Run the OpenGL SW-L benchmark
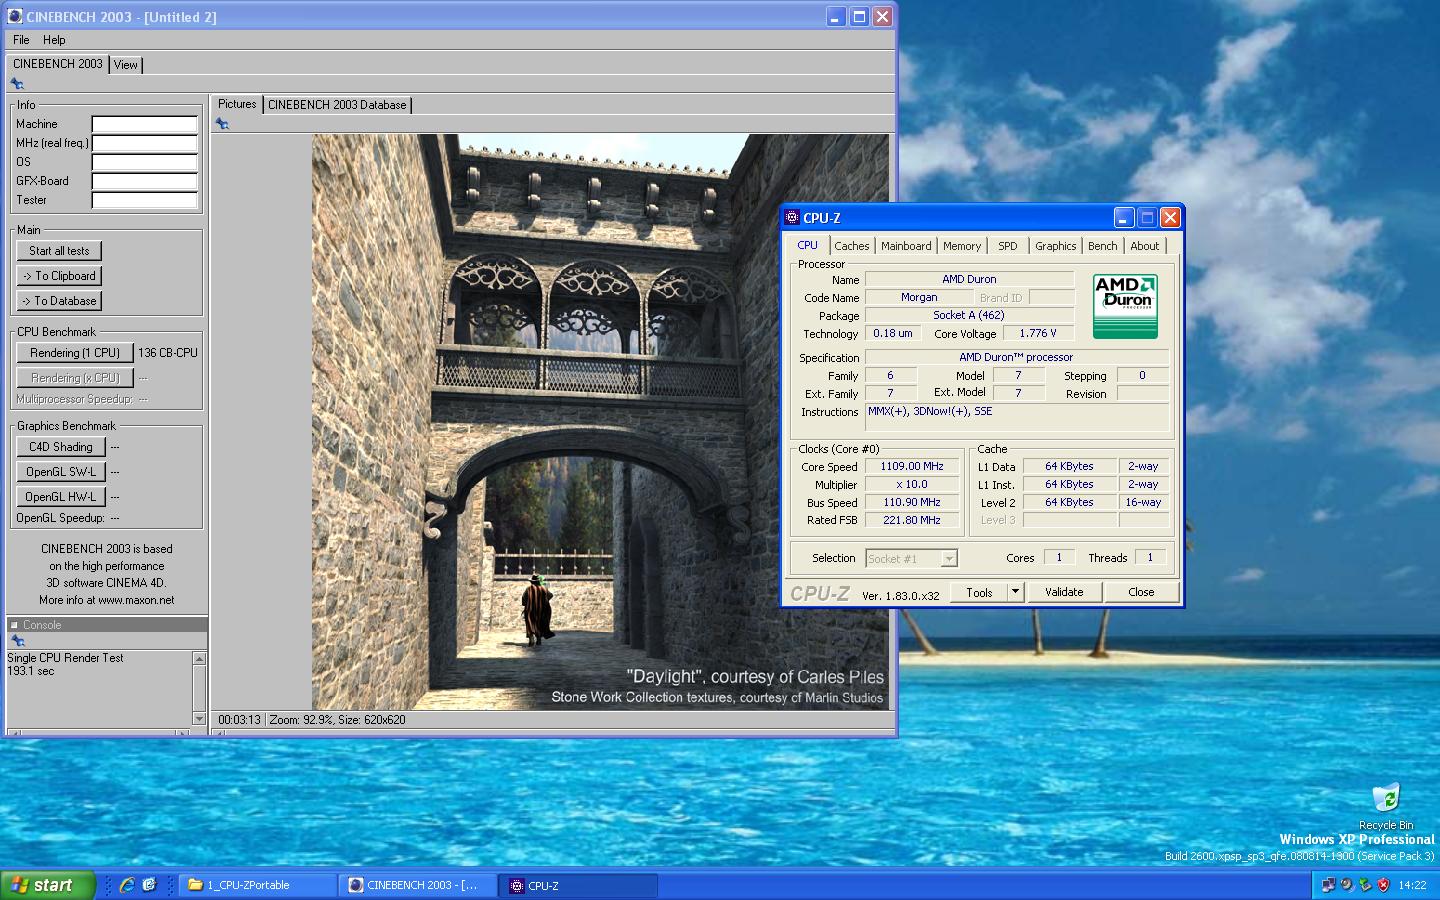 [x=61, y=472]
